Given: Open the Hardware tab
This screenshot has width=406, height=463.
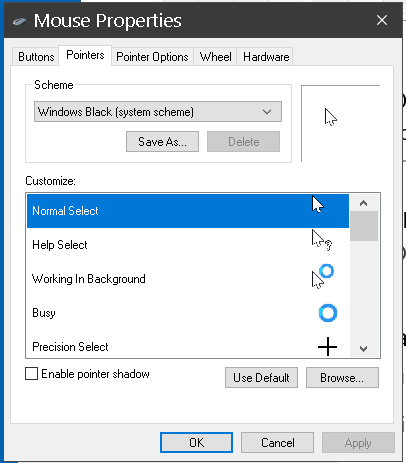Looking at the screenshot, I should 266,57.
